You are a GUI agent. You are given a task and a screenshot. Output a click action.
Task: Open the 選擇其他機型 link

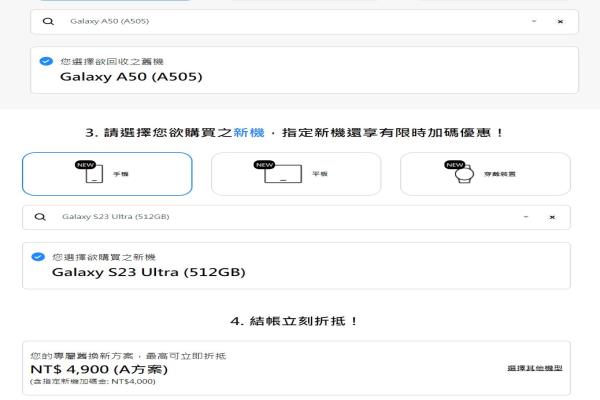(x=535, y=368)
